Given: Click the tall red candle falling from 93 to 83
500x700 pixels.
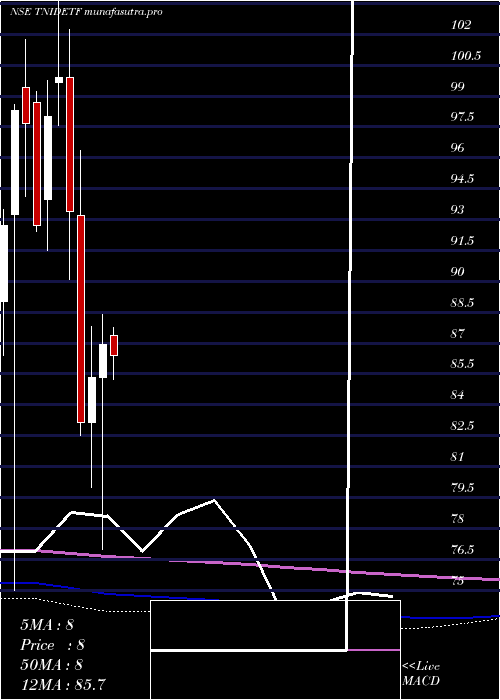Looking at the screenshot, I should click(81, 319).
